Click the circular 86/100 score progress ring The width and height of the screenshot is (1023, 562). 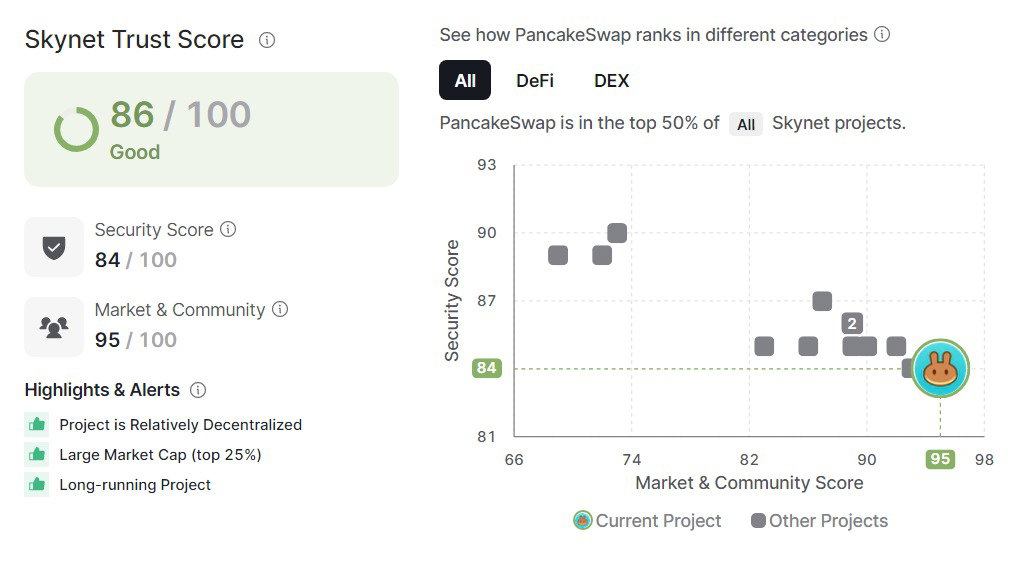pyautogui.click(x=76, y=129)
